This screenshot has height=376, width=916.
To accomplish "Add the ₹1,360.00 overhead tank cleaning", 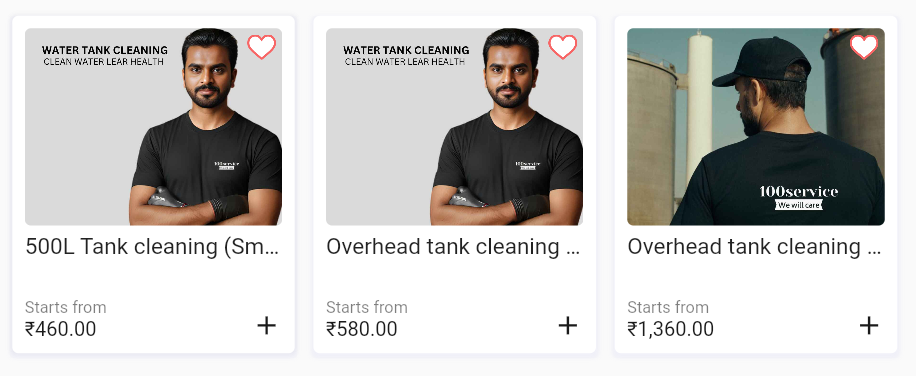I will 869,325.
